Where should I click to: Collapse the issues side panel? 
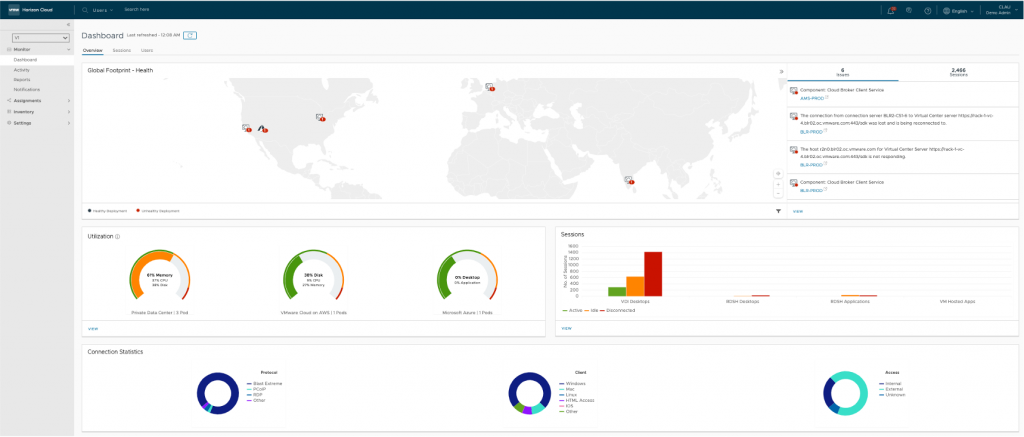[780, 72]
